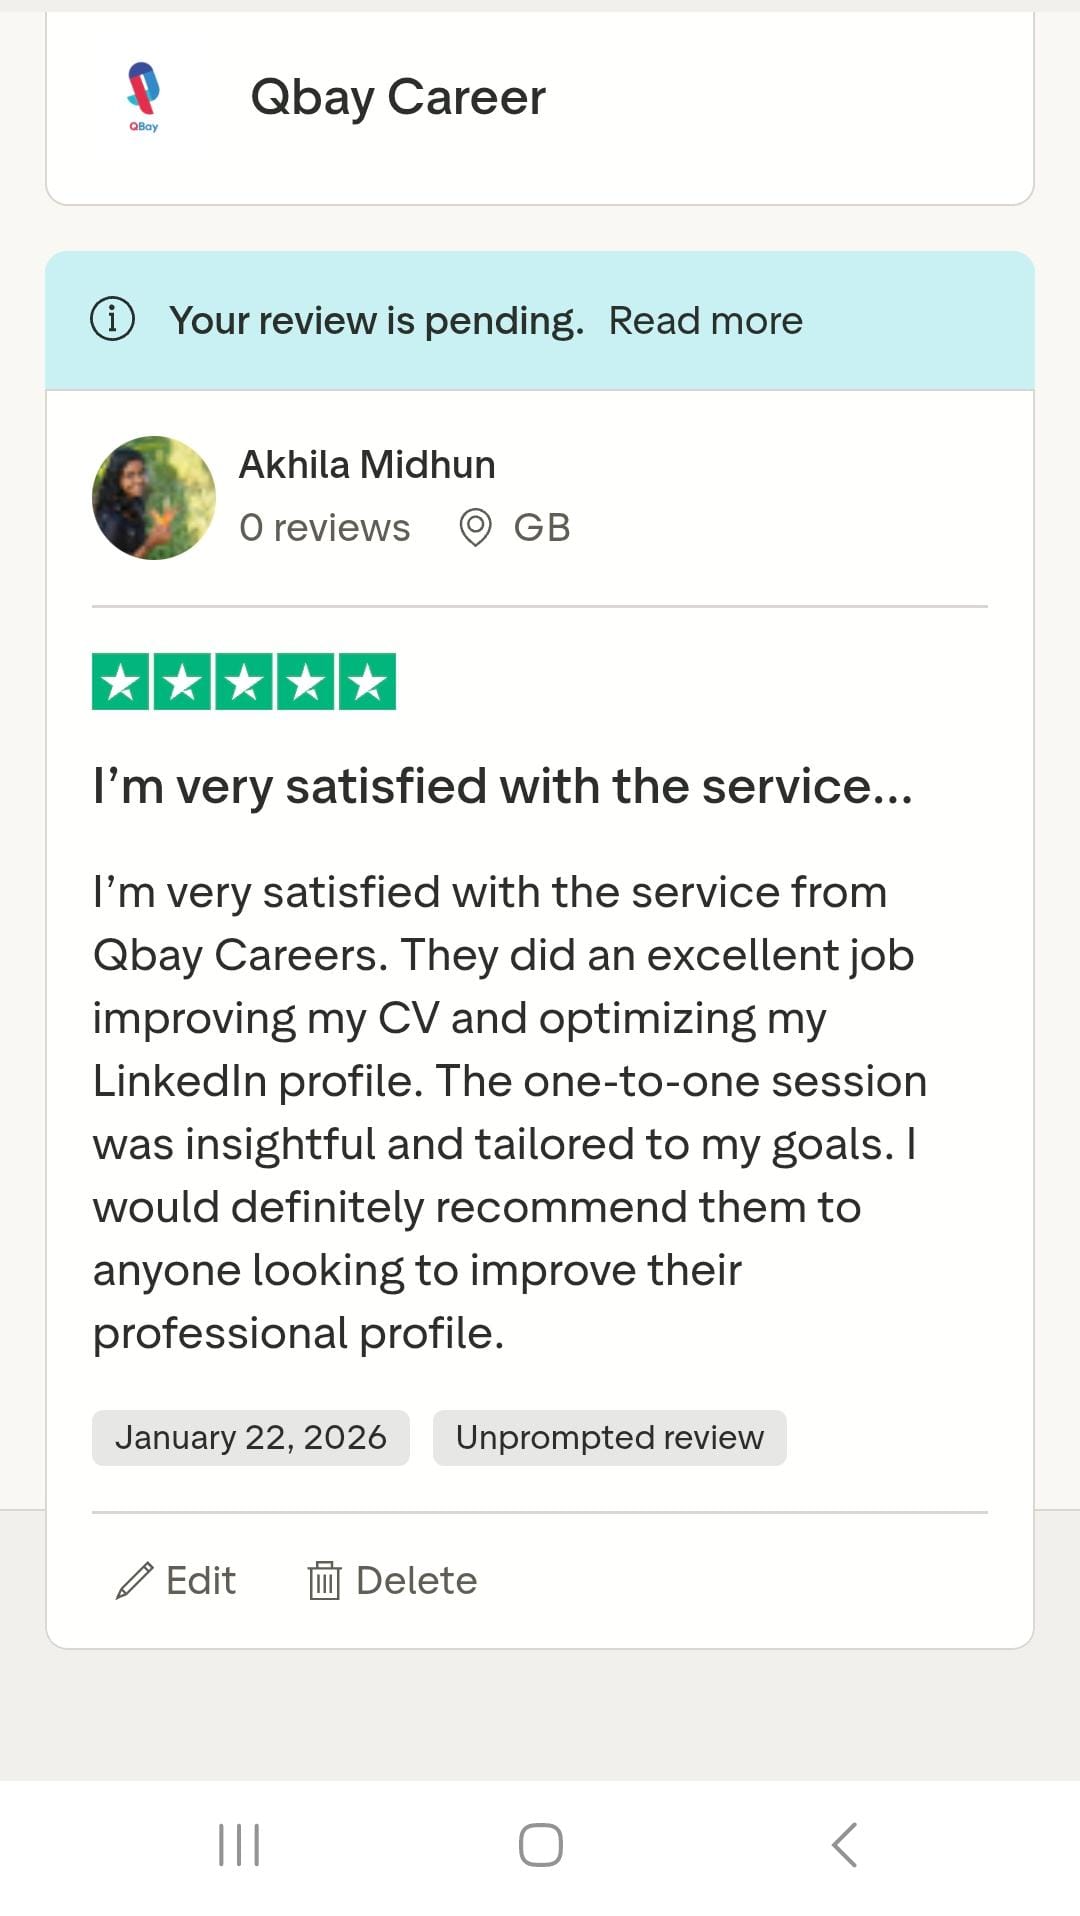
Task: Click the location pin icon next to GB
Action: pos(474,527)
